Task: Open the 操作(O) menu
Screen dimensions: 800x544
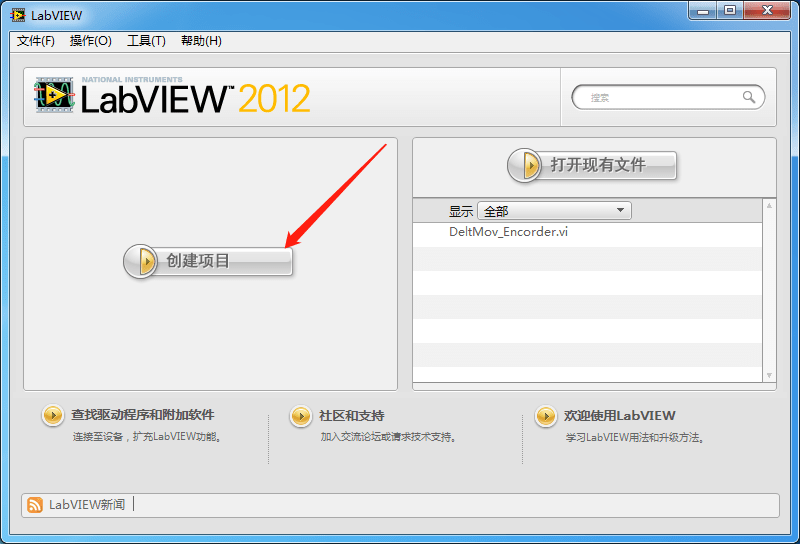Action: [91, 41]
